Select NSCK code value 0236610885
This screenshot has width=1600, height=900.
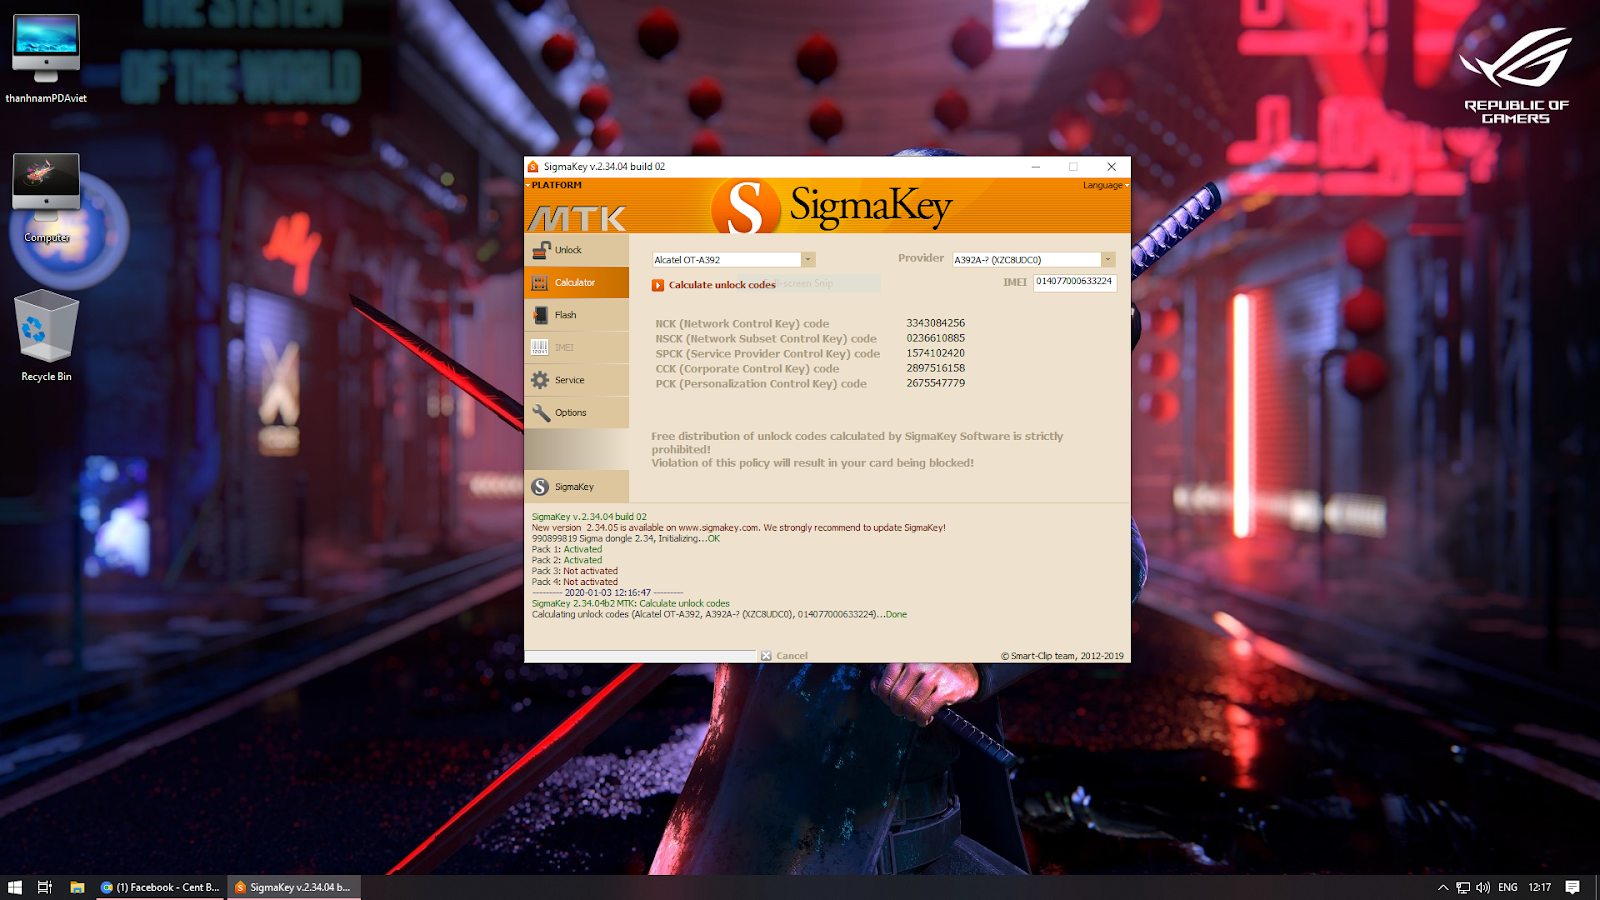tap(936, 338)
